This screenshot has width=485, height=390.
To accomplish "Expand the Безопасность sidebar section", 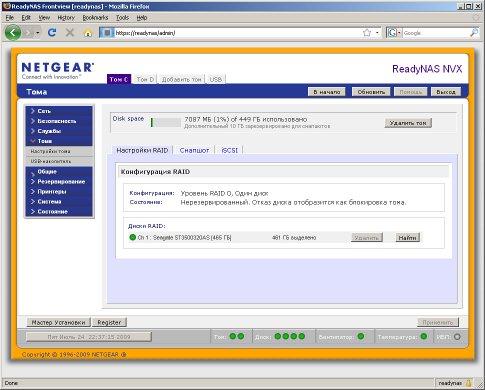I will click(x=59, y=121).
